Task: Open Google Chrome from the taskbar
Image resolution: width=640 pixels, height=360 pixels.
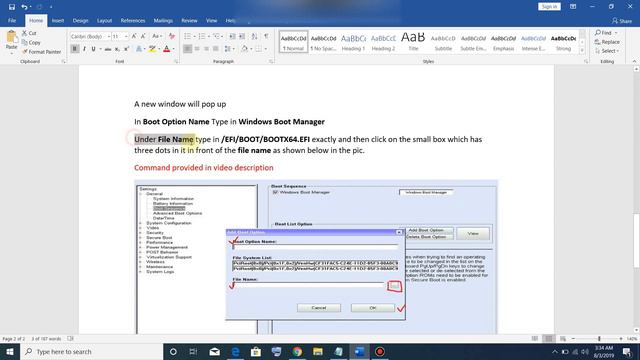Action: (x=297, y=351)
